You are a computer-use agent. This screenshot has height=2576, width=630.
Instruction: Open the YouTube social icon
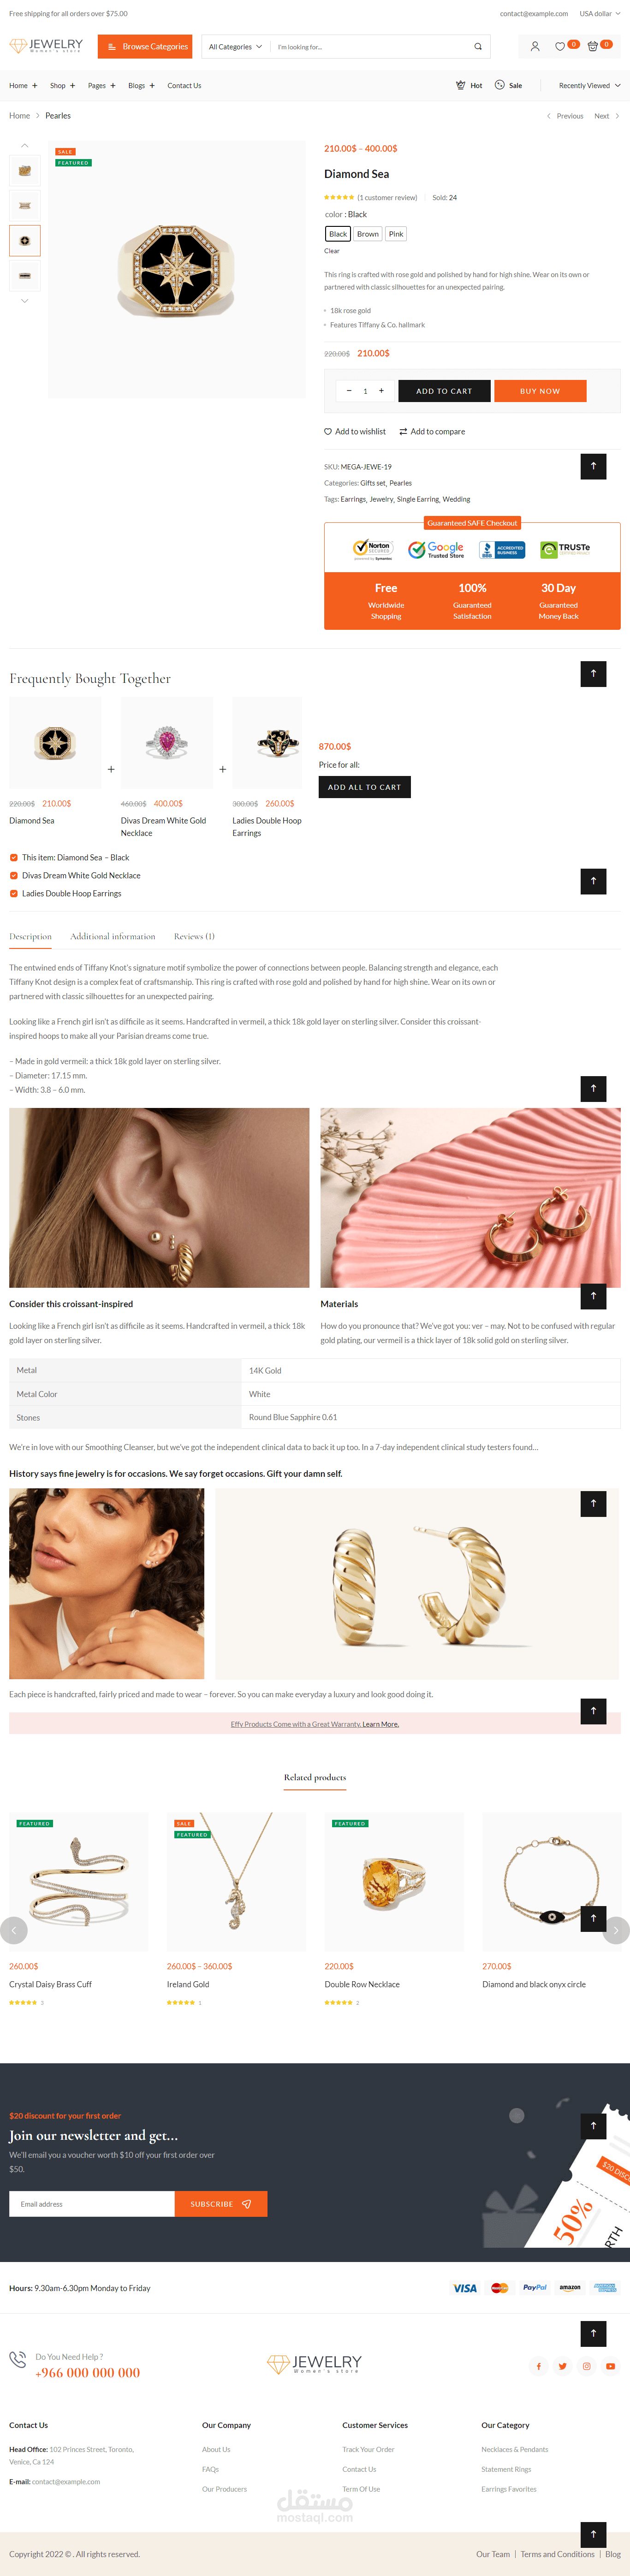click(x=610, y=2366)
